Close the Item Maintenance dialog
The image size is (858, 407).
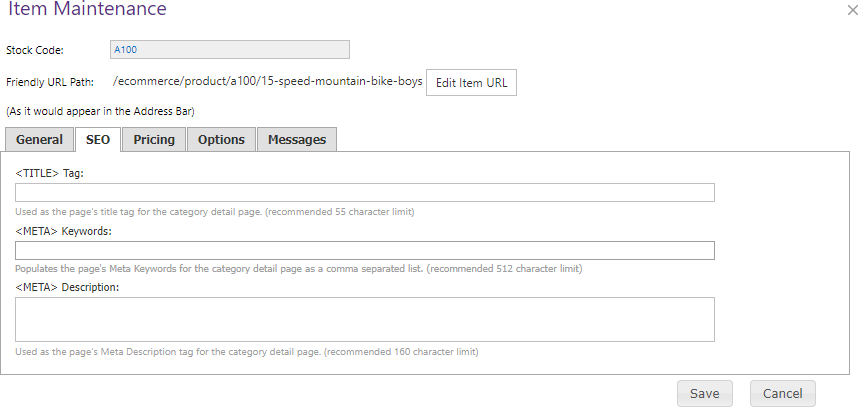(x=852, y=9)
